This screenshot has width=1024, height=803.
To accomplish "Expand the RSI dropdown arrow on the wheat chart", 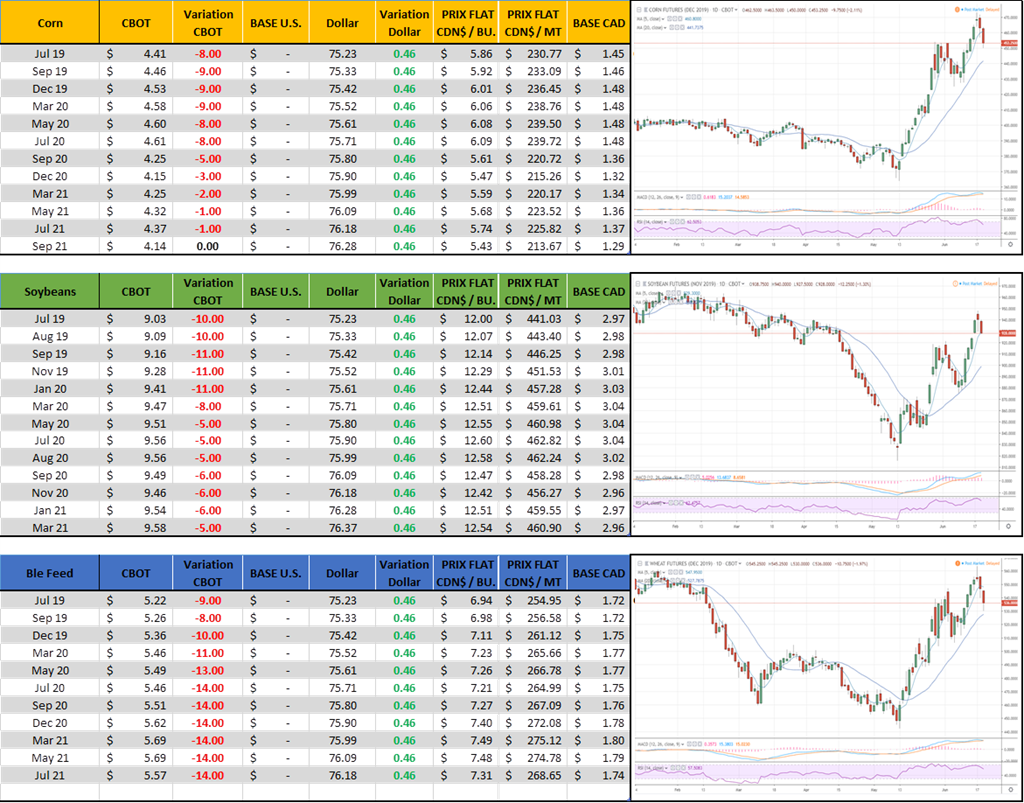I will point(667,766).
